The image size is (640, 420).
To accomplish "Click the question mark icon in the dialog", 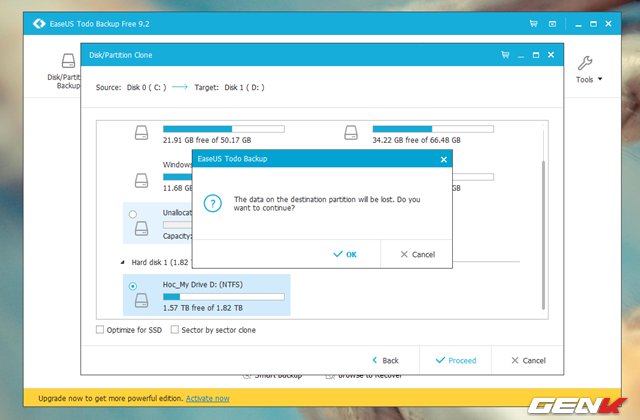I will [213, 203].
